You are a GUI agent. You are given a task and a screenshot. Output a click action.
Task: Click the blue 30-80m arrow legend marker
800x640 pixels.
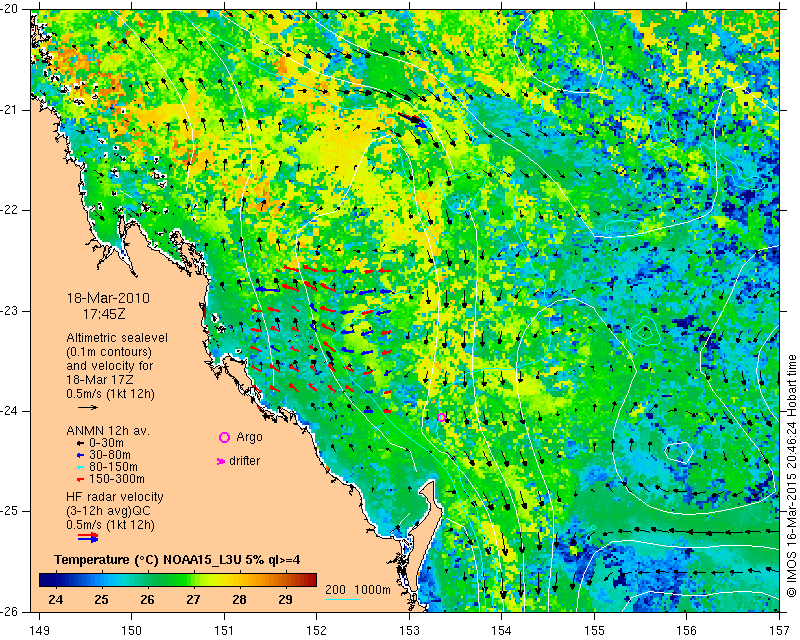click(x=80, y=455)
